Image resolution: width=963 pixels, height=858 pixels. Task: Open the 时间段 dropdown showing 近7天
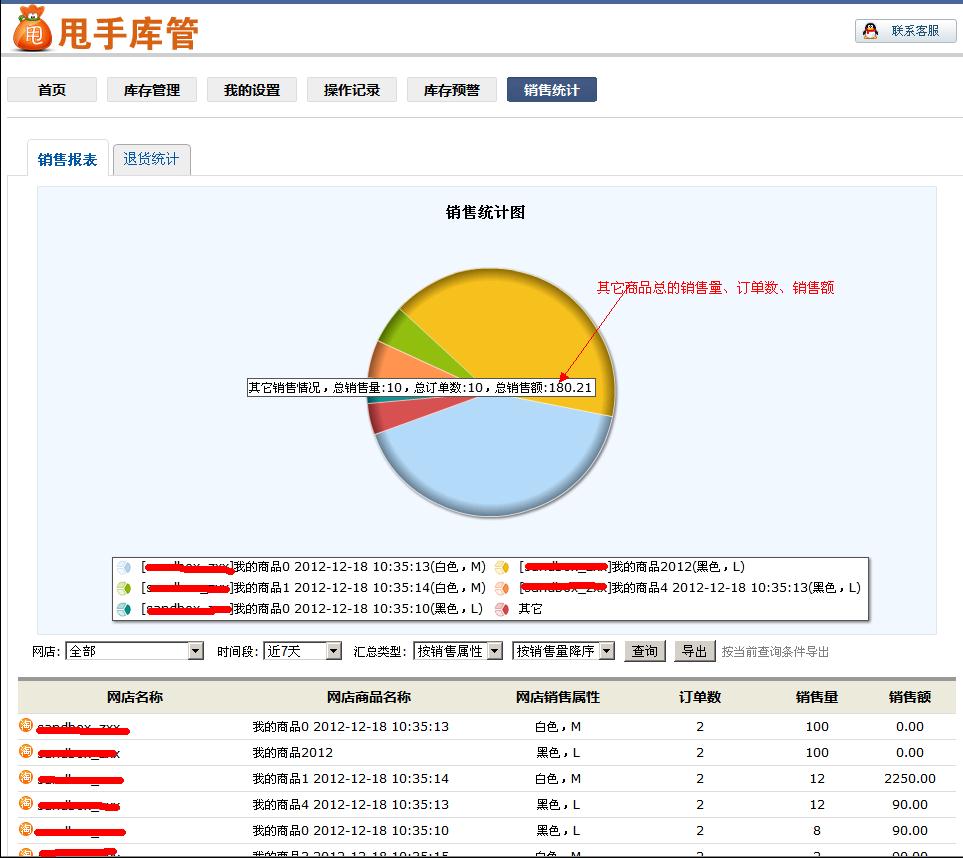coord(302,651)
